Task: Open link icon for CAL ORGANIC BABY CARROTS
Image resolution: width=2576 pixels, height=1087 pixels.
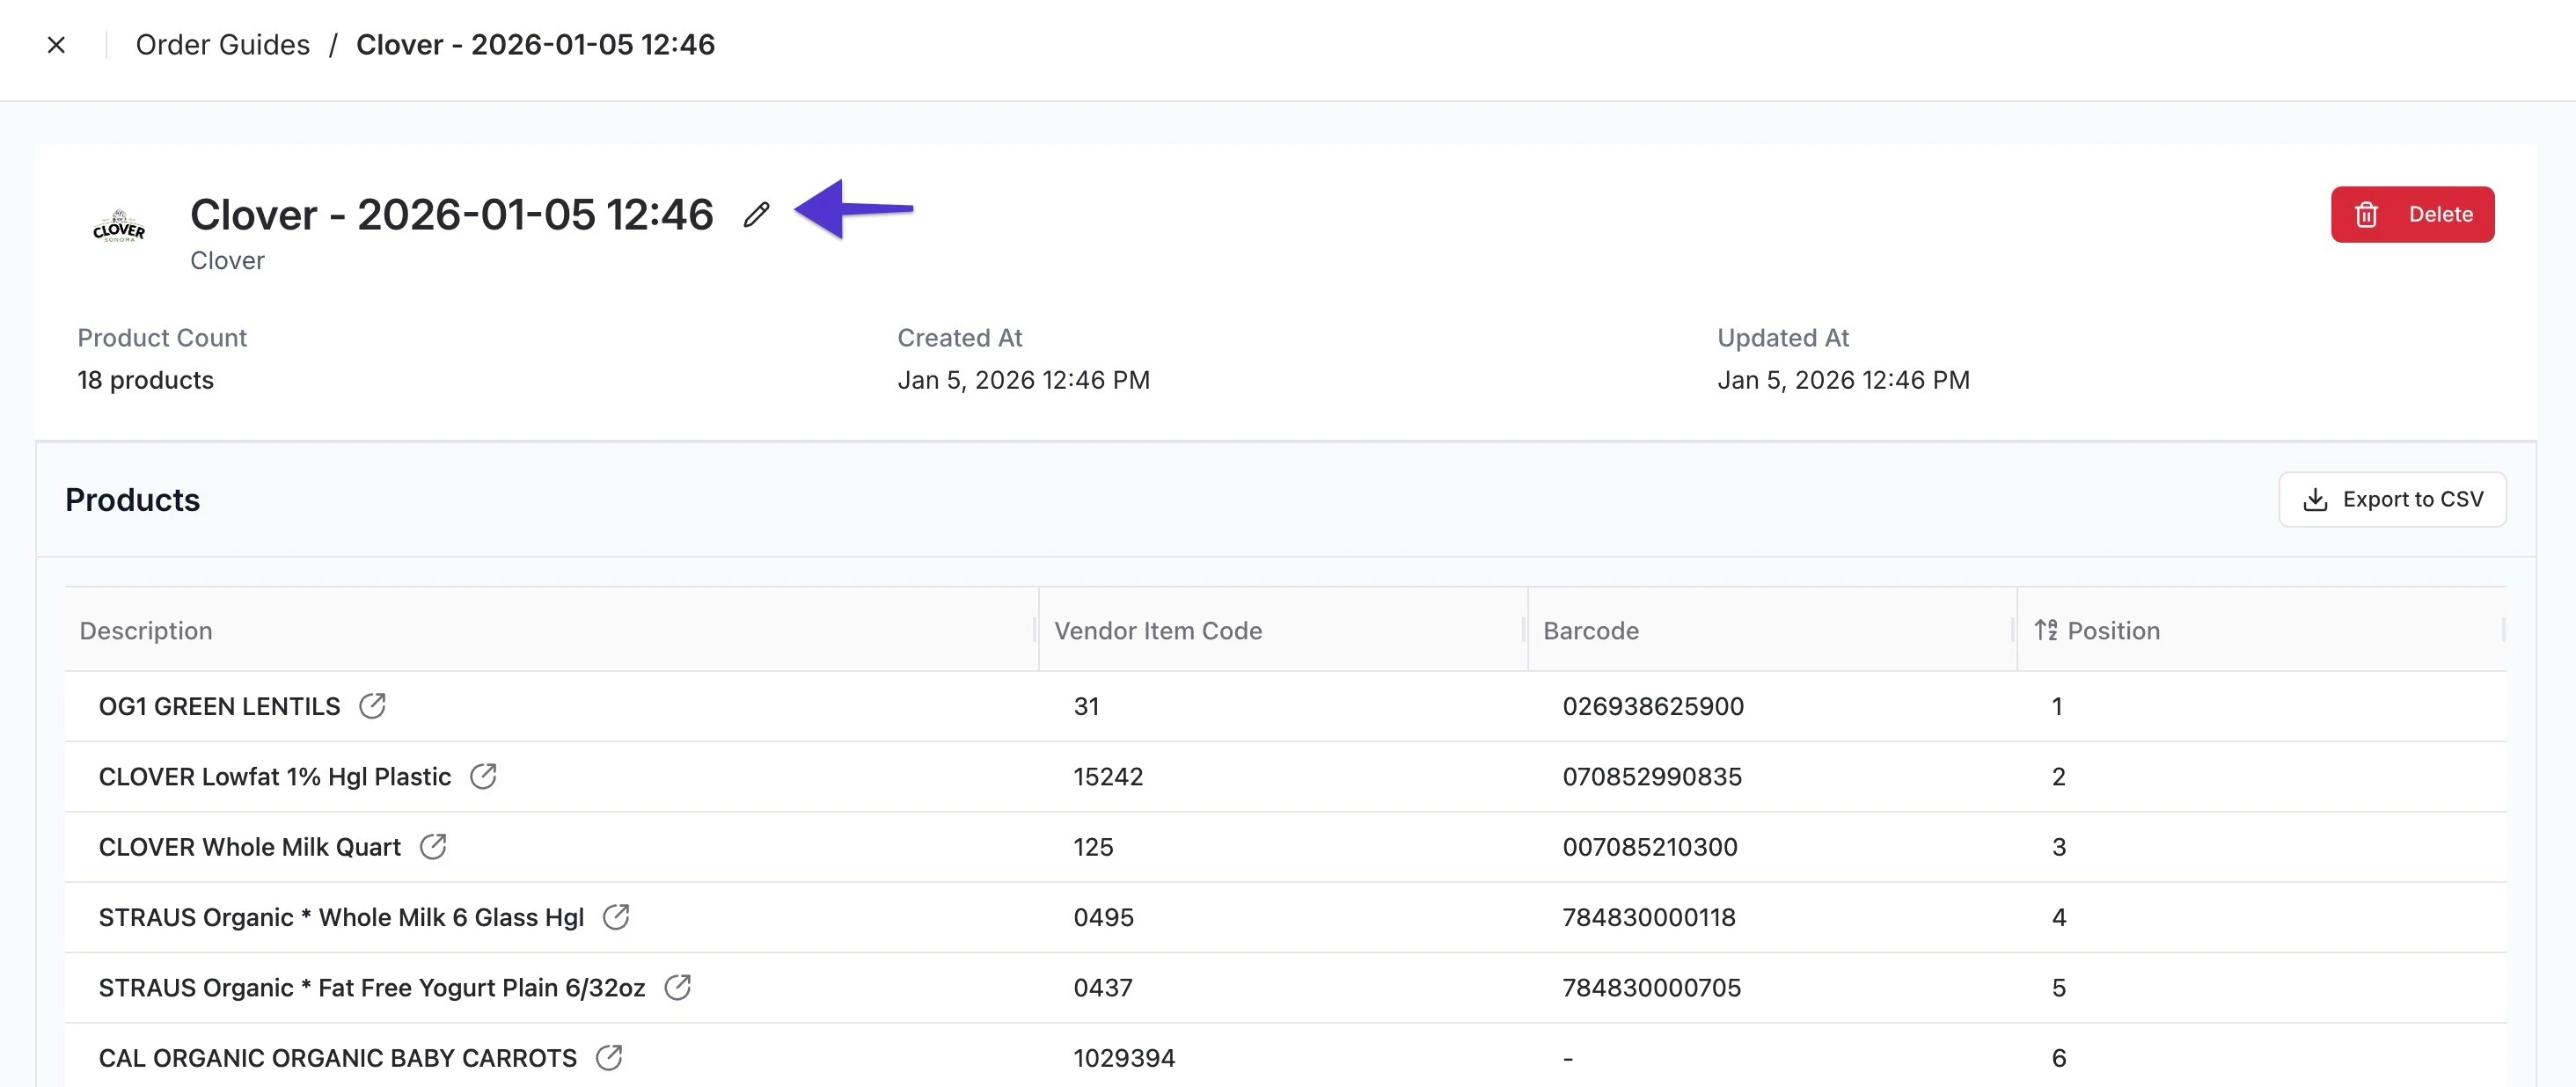Action: (609, 1057)
